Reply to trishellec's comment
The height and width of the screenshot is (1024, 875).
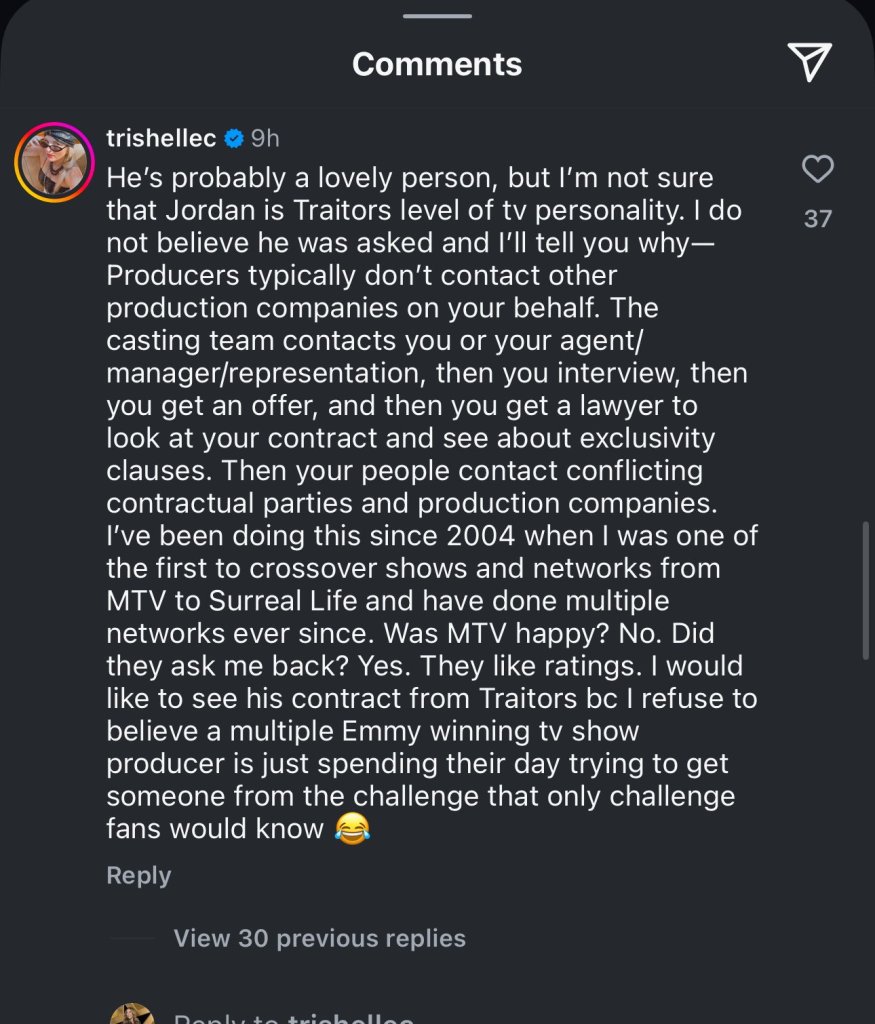pos(138,875)
